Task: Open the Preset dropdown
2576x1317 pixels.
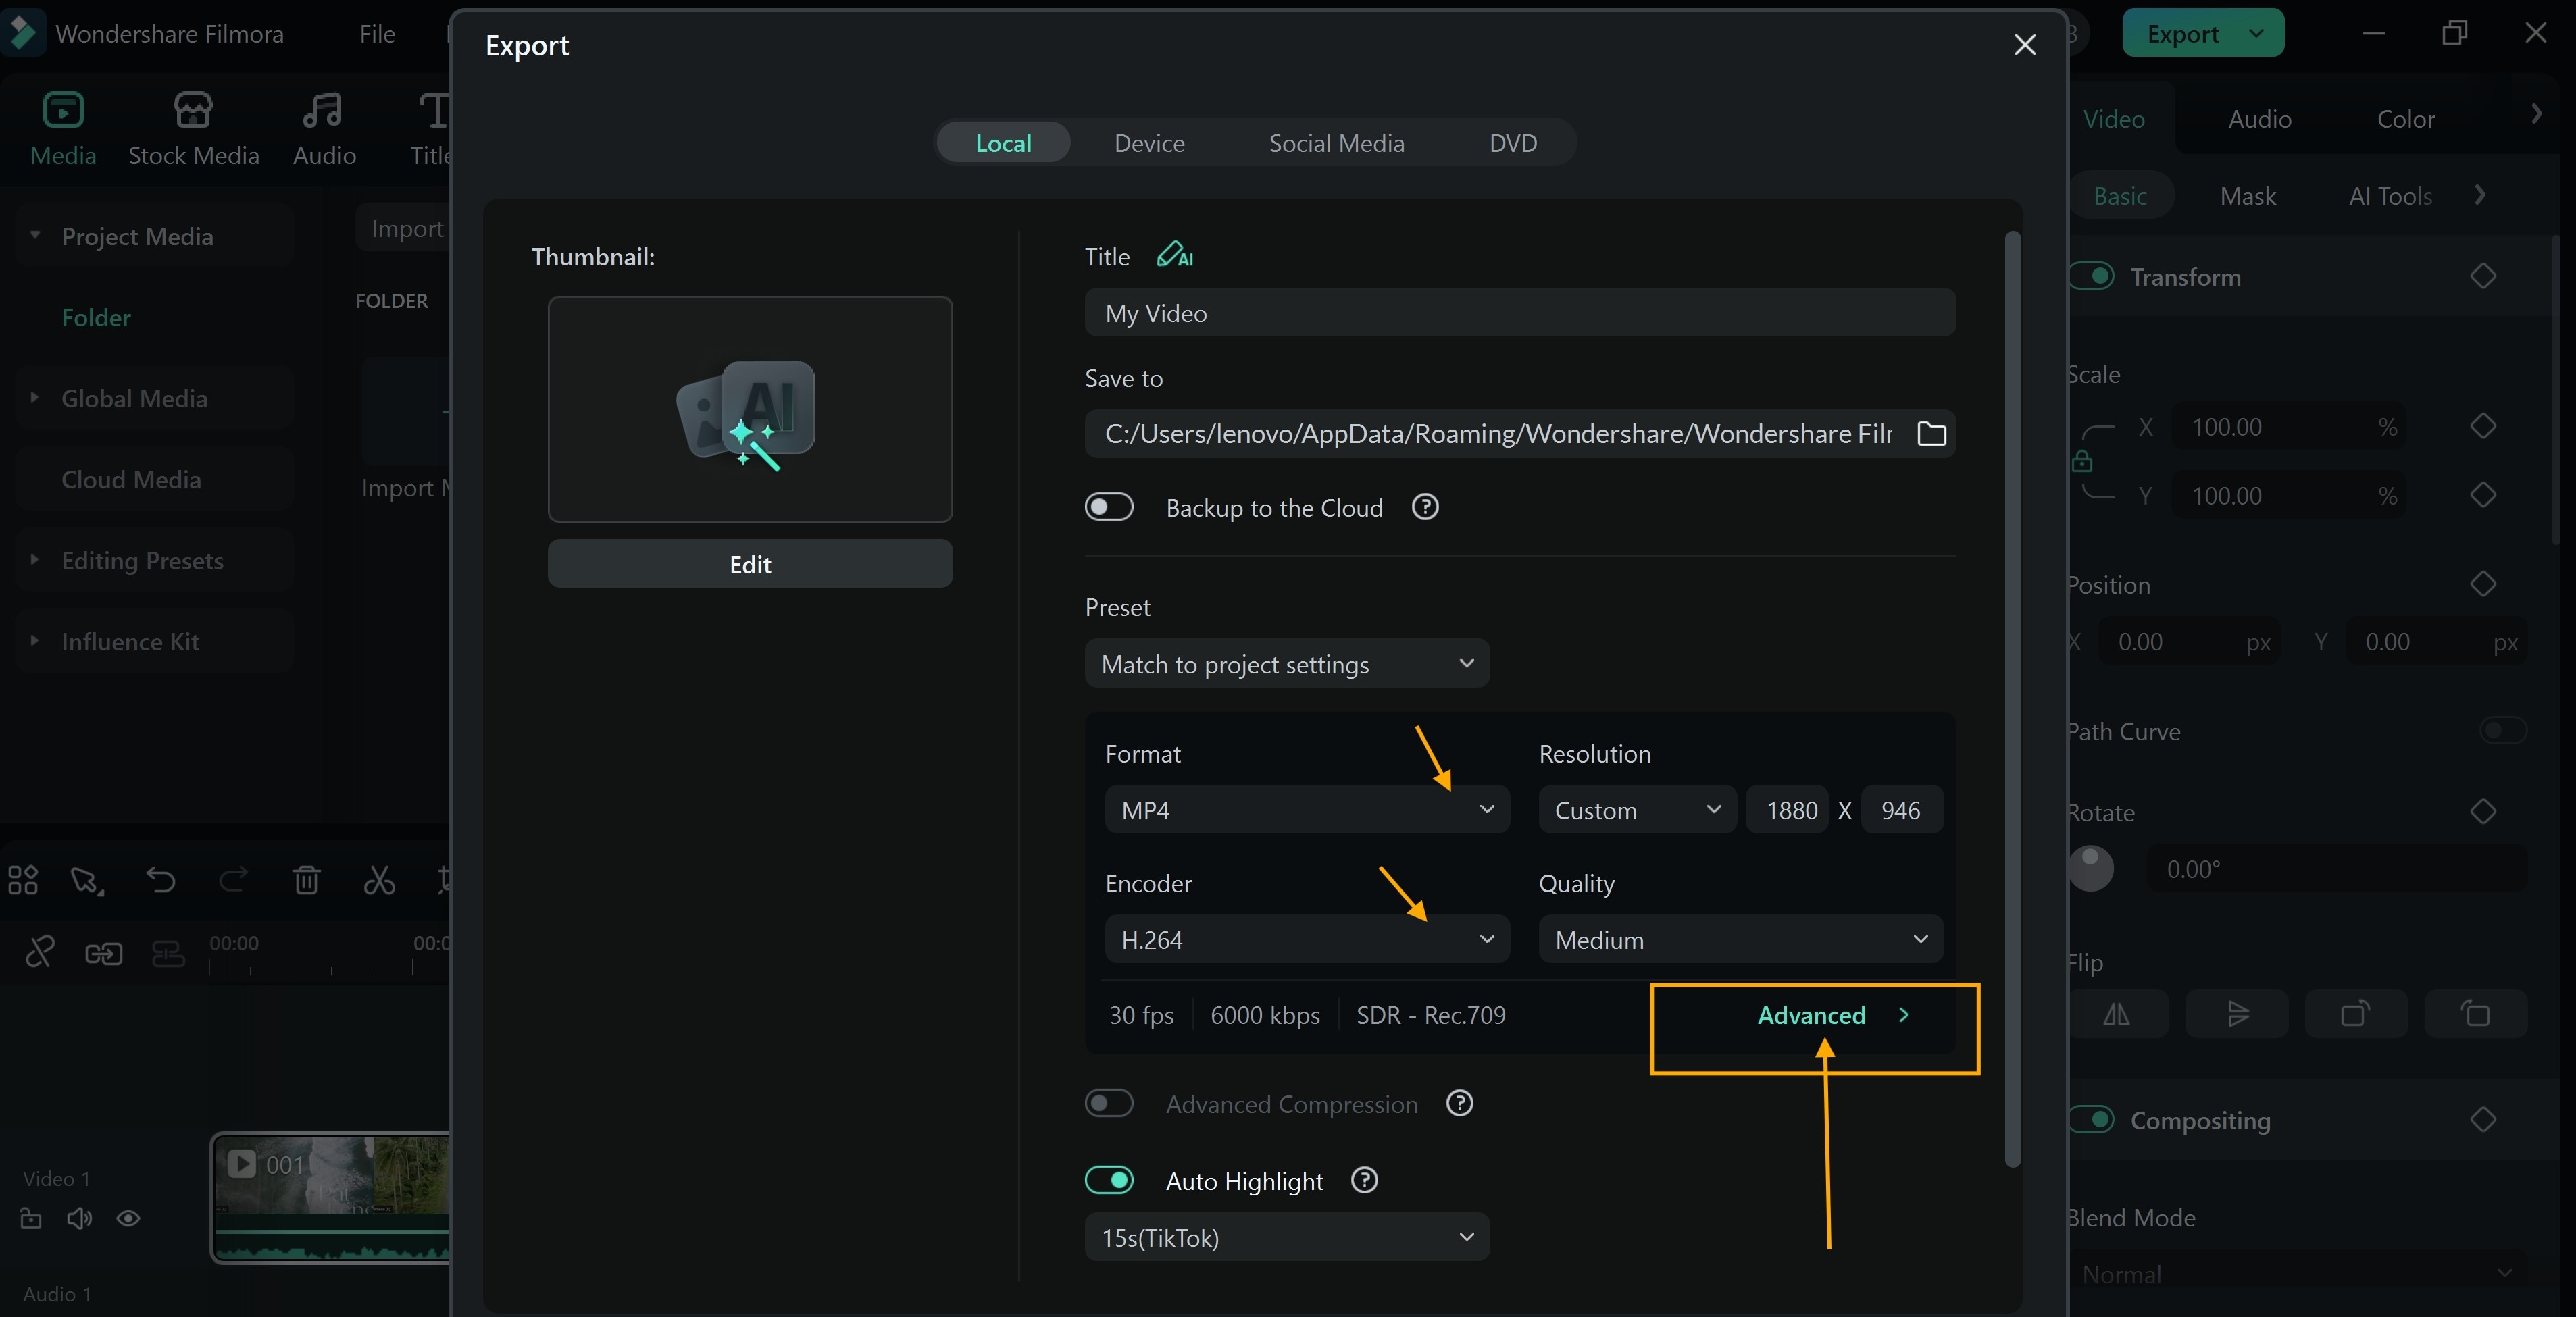Action: click(x=1287, y=663)
